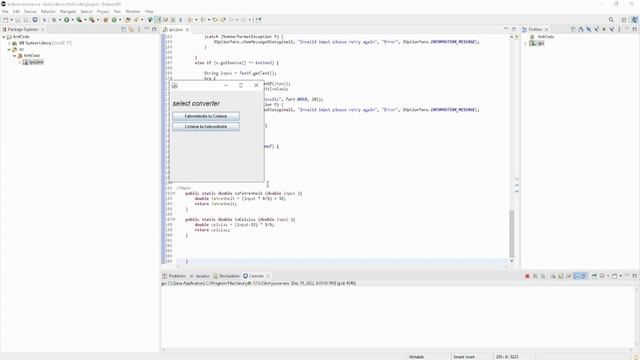This screenshot has height=360, width=640.
Task: Open the Refactor menu
Action: click(48, 11)
